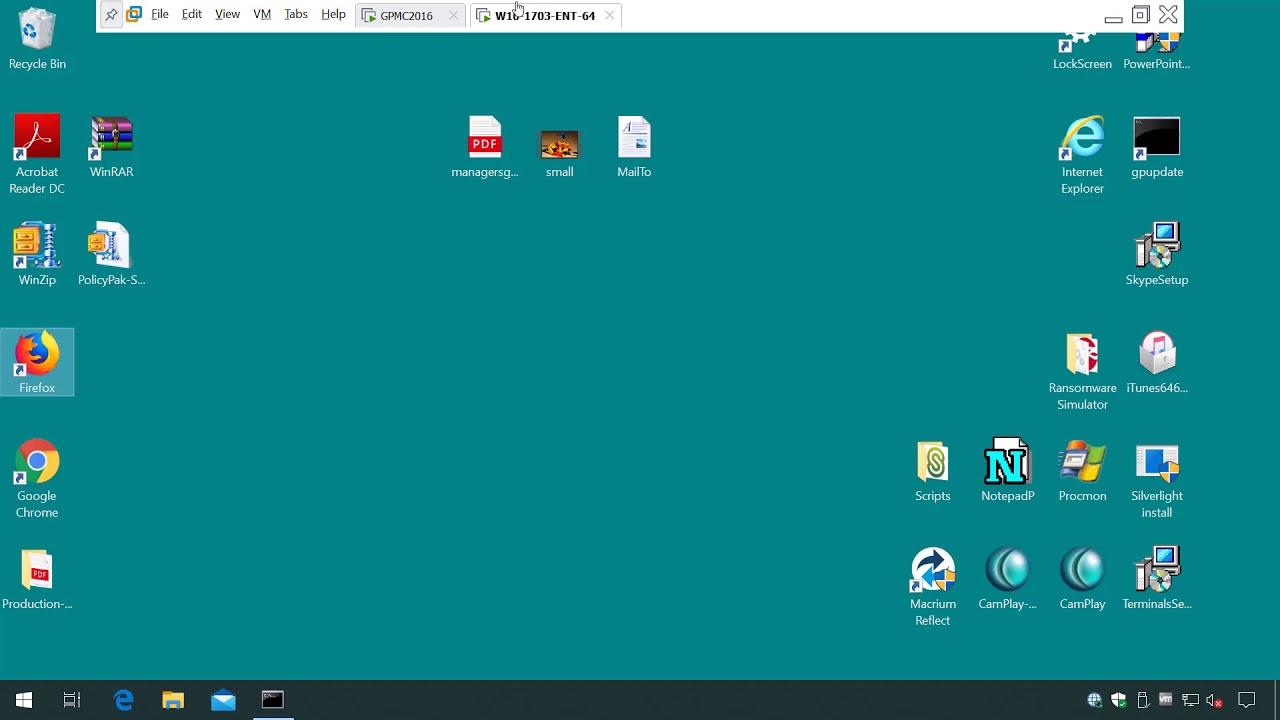Viewport: 1280px width, 720px height.
Task: Click the USB safely remove tray icon
Action: pos(1143,700)
